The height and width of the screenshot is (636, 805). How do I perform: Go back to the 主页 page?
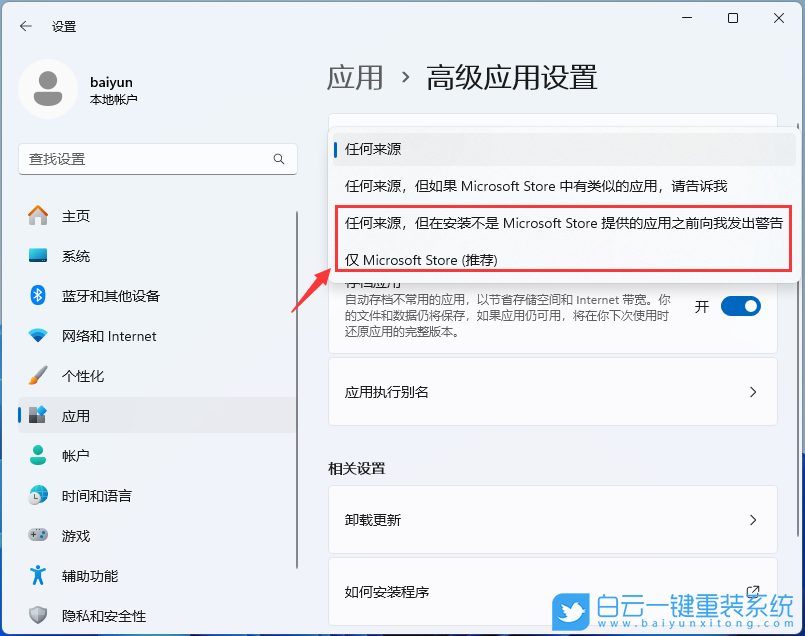tap(75, 216)
